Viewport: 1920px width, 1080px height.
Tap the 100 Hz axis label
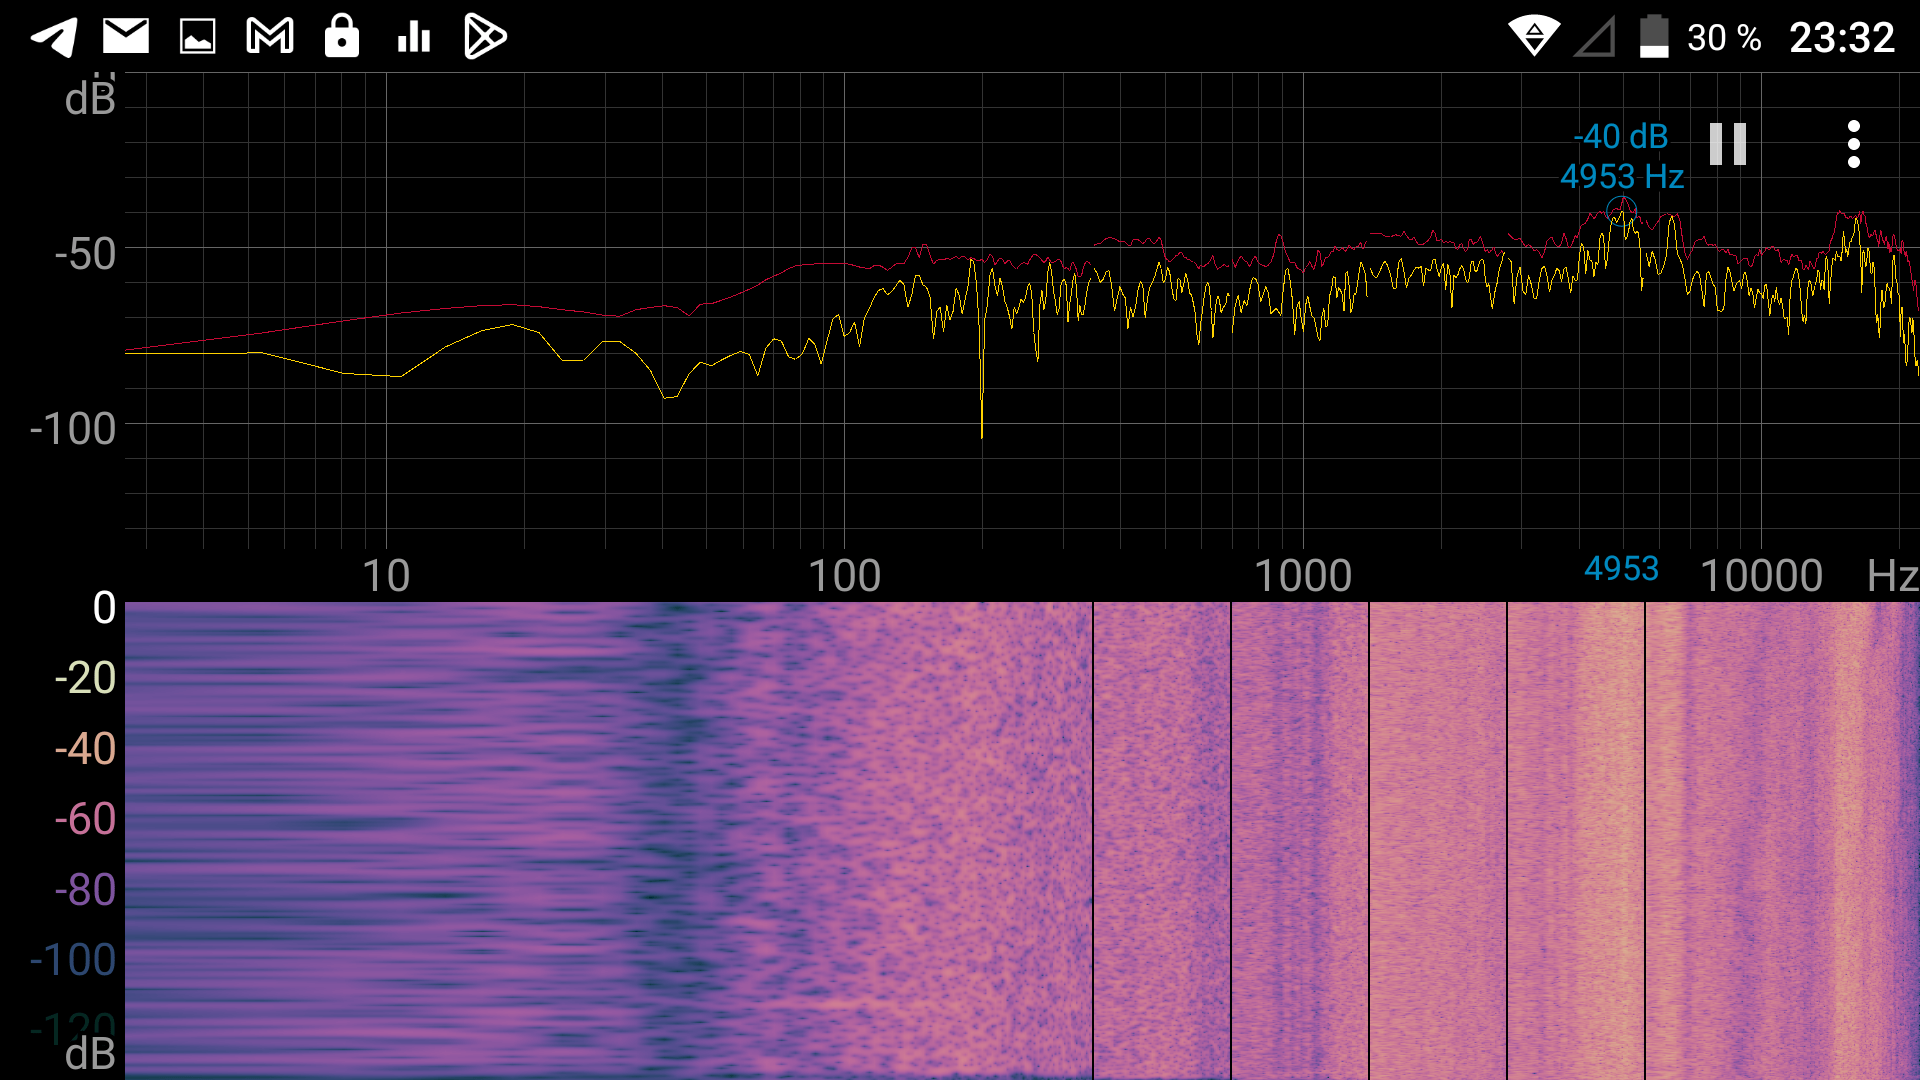pyautogui.click(x=844, y=576)
